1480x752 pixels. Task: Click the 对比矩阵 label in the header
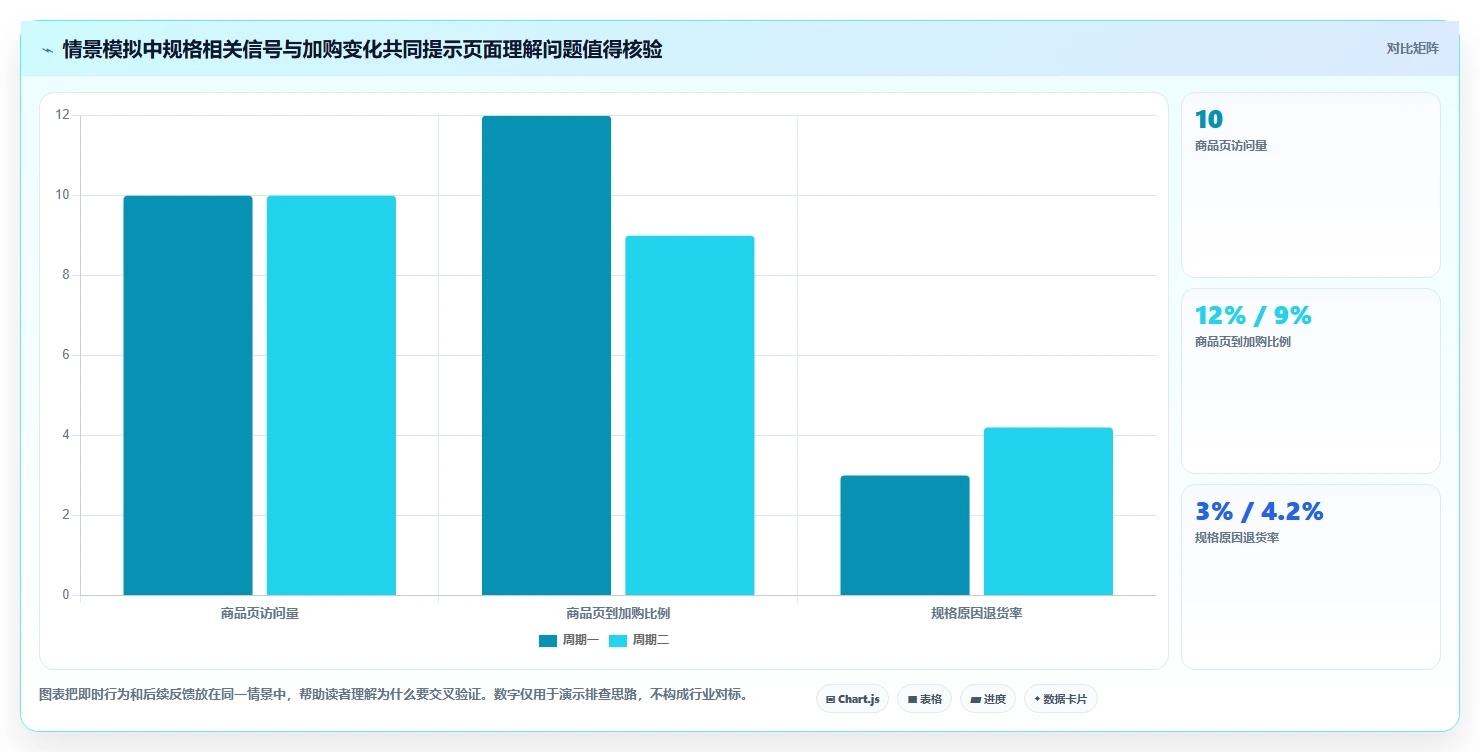pyautogui.click(x=1413, y=48)
